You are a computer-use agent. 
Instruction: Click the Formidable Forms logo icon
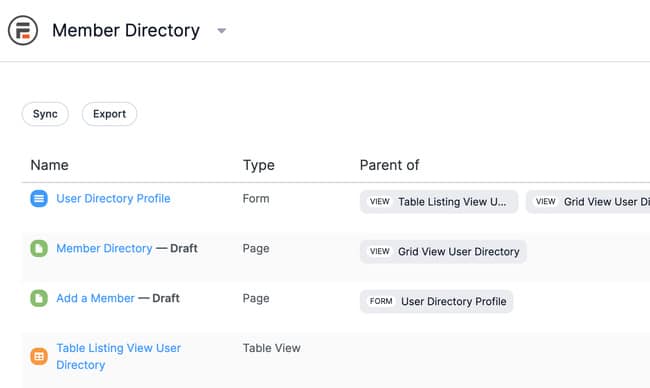pos(23,30)
